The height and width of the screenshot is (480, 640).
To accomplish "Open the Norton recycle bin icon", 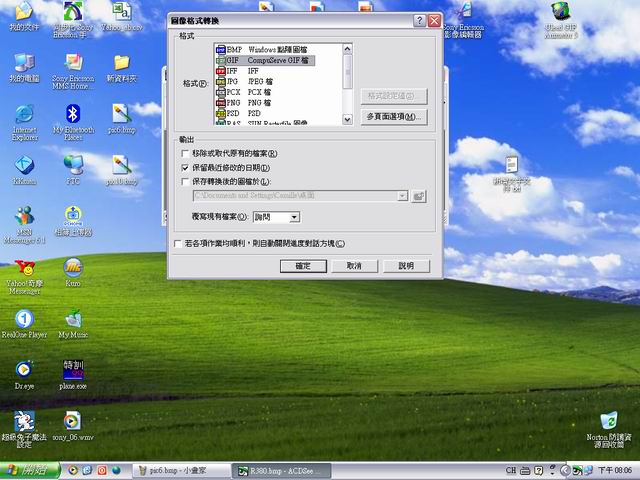I will (609, 429).
